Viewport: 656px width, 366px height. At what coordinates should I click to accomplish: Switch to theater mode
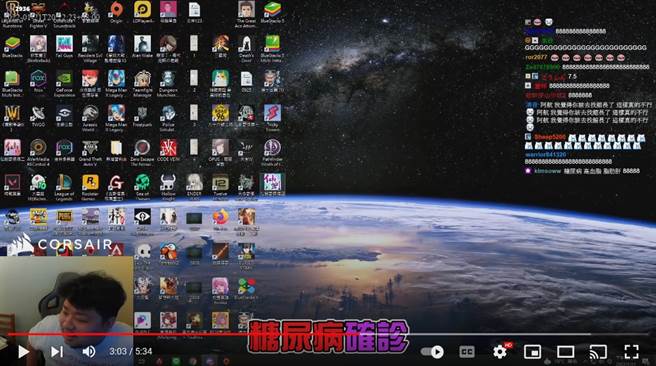pos(566,352)
